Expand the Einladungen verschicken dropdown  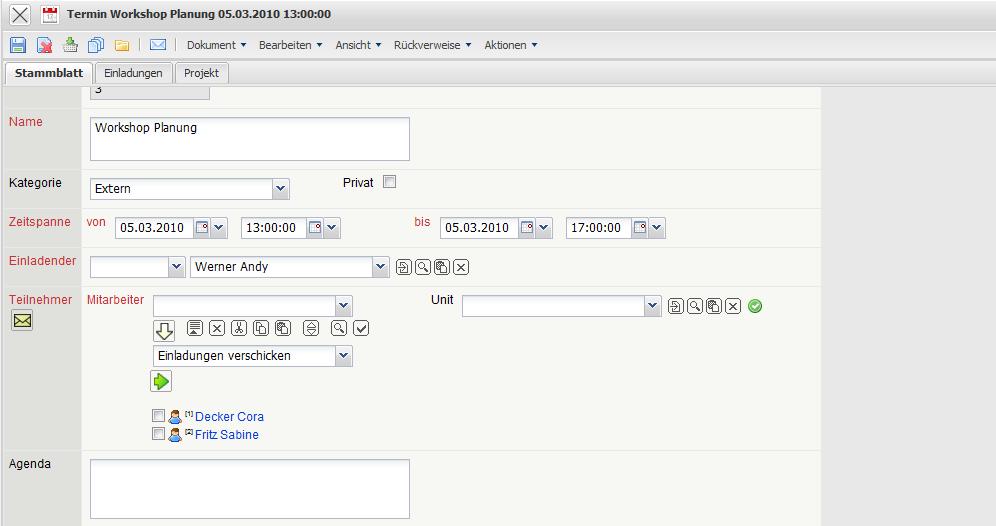(x=344, y=356)
